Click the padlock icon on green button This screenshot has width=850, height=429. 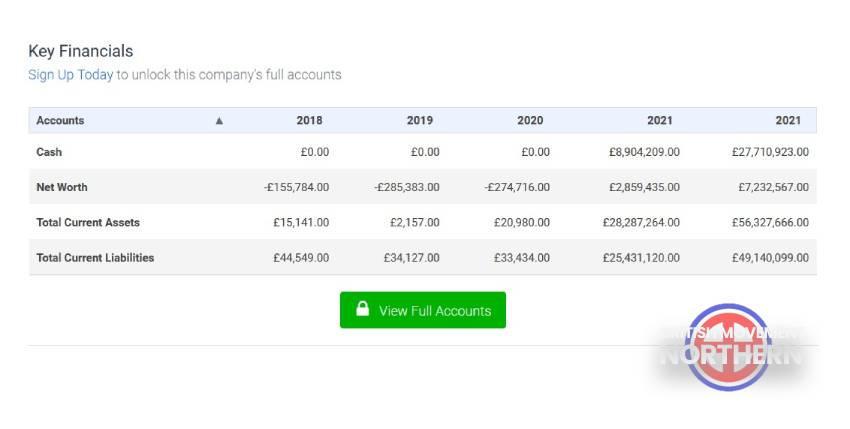(363, 309)
